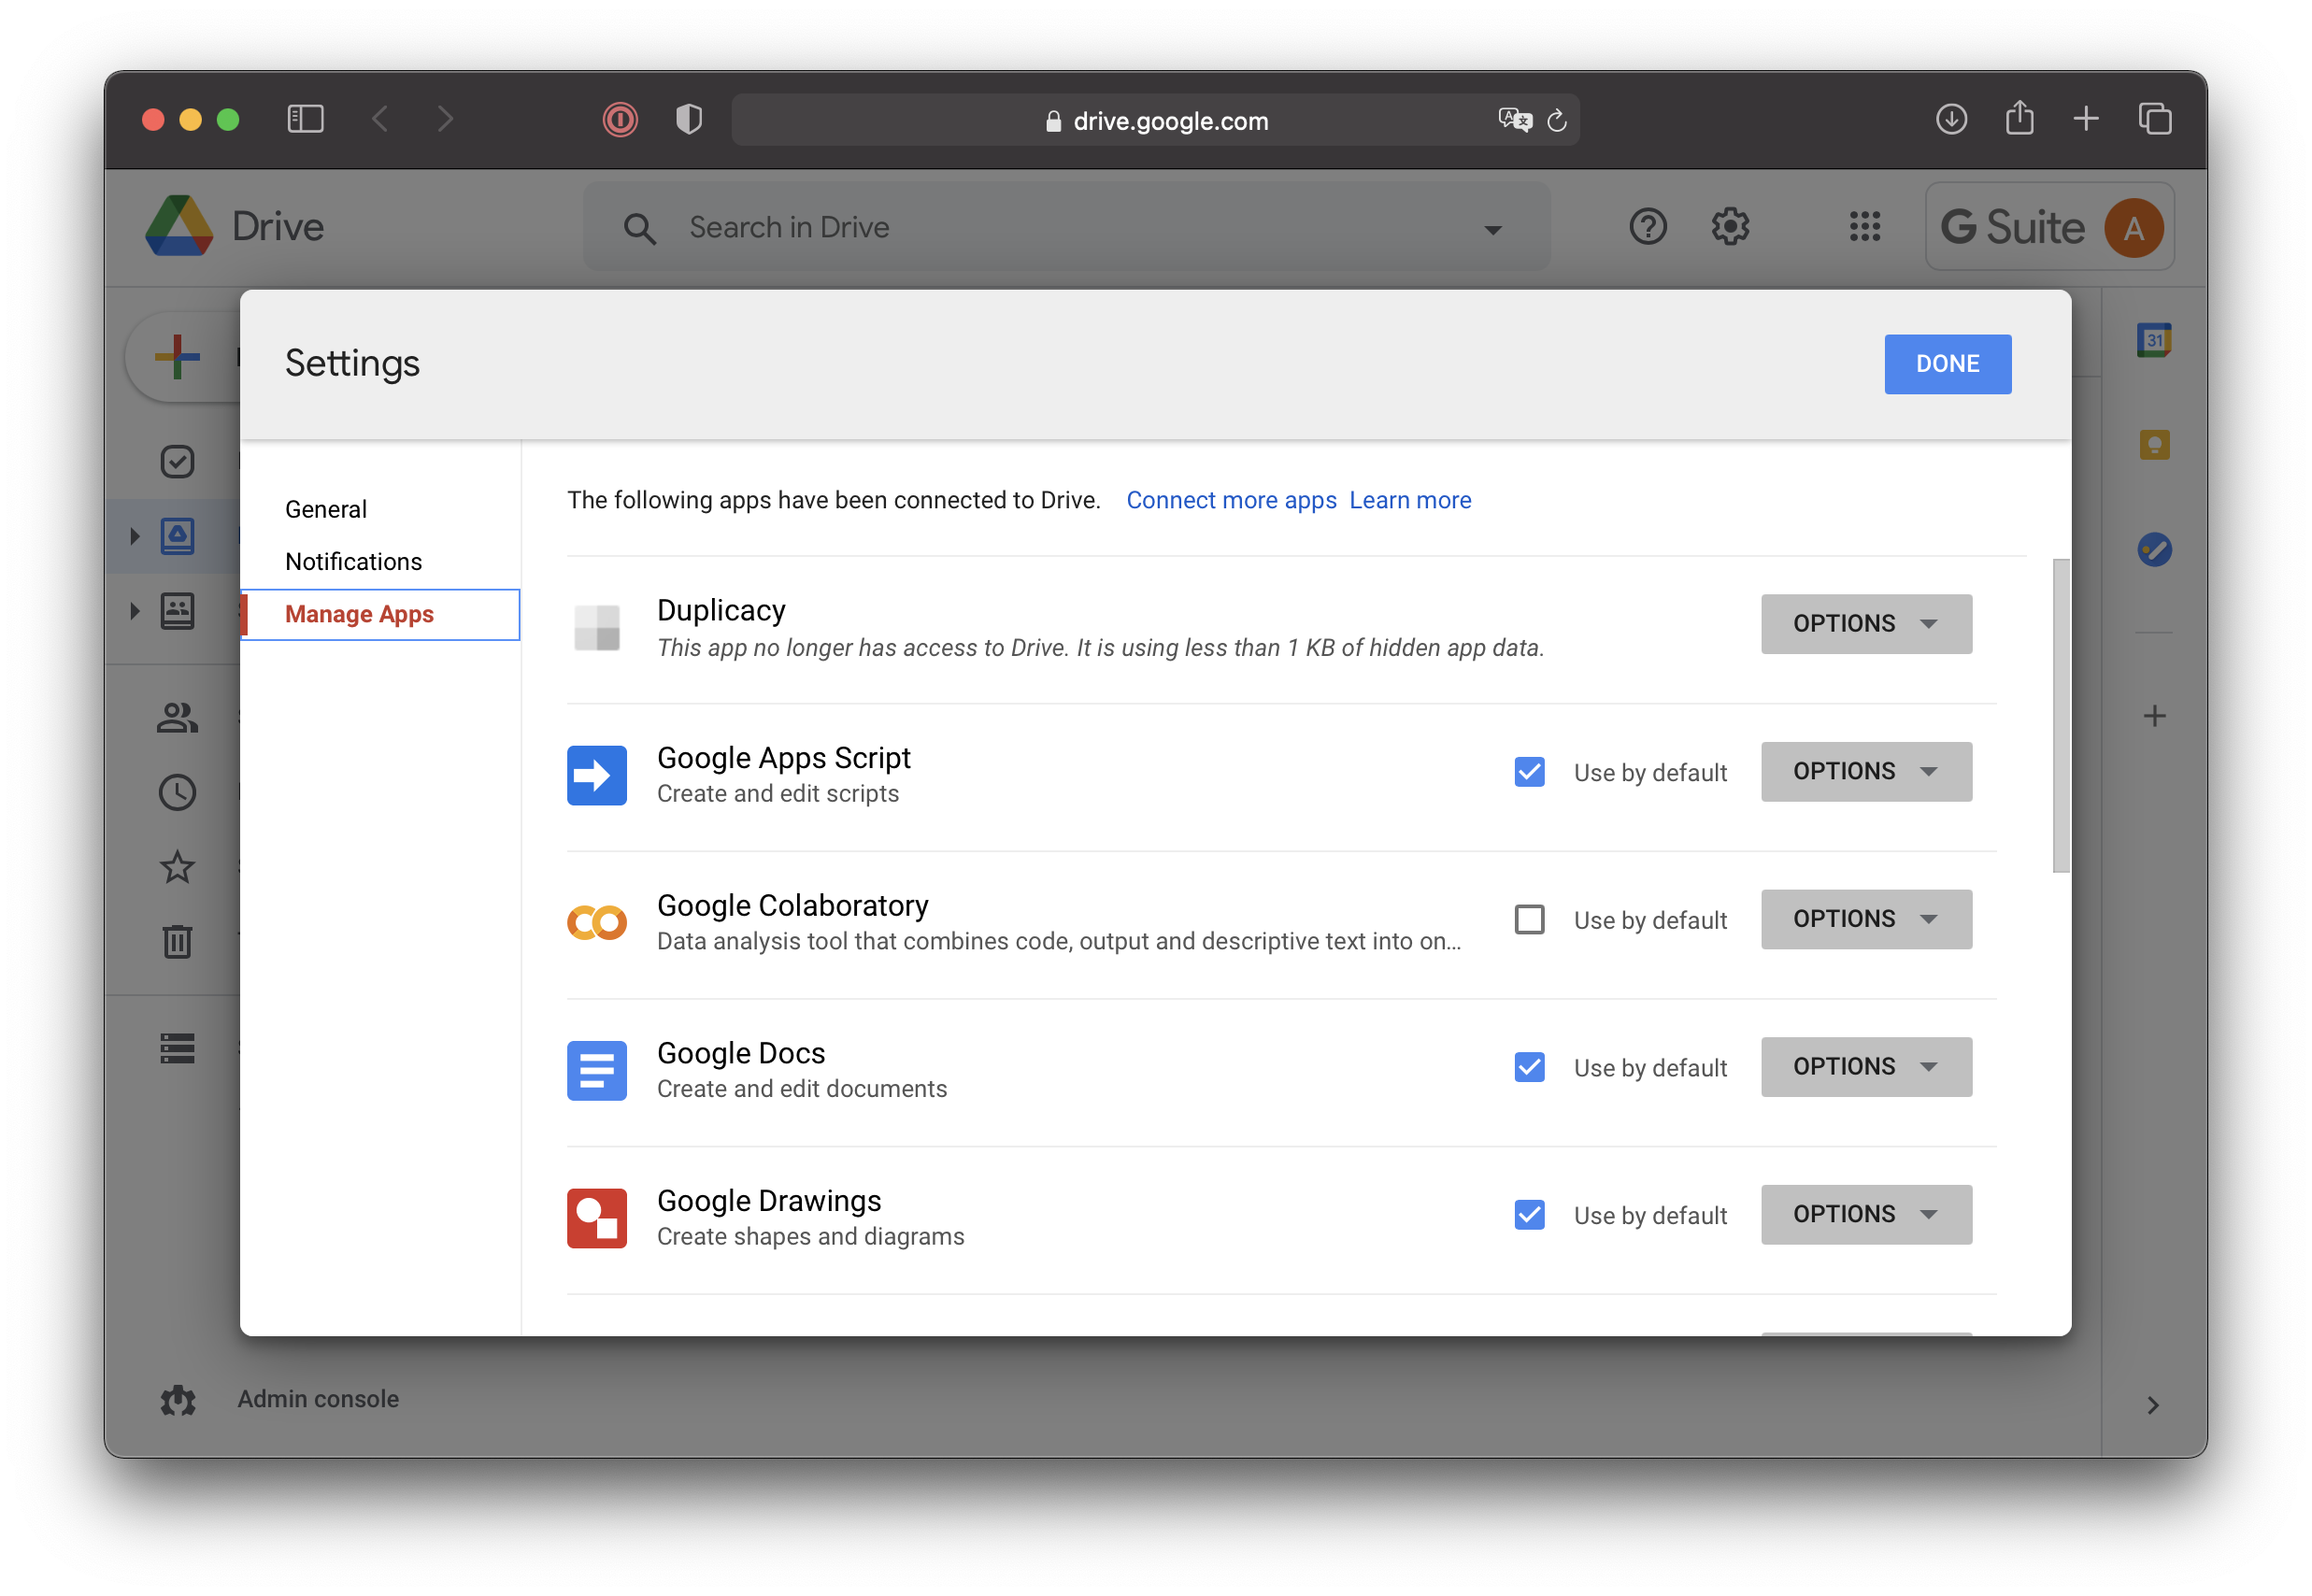
Task: Open the Connect more apps link
Action: point(1230,500)
